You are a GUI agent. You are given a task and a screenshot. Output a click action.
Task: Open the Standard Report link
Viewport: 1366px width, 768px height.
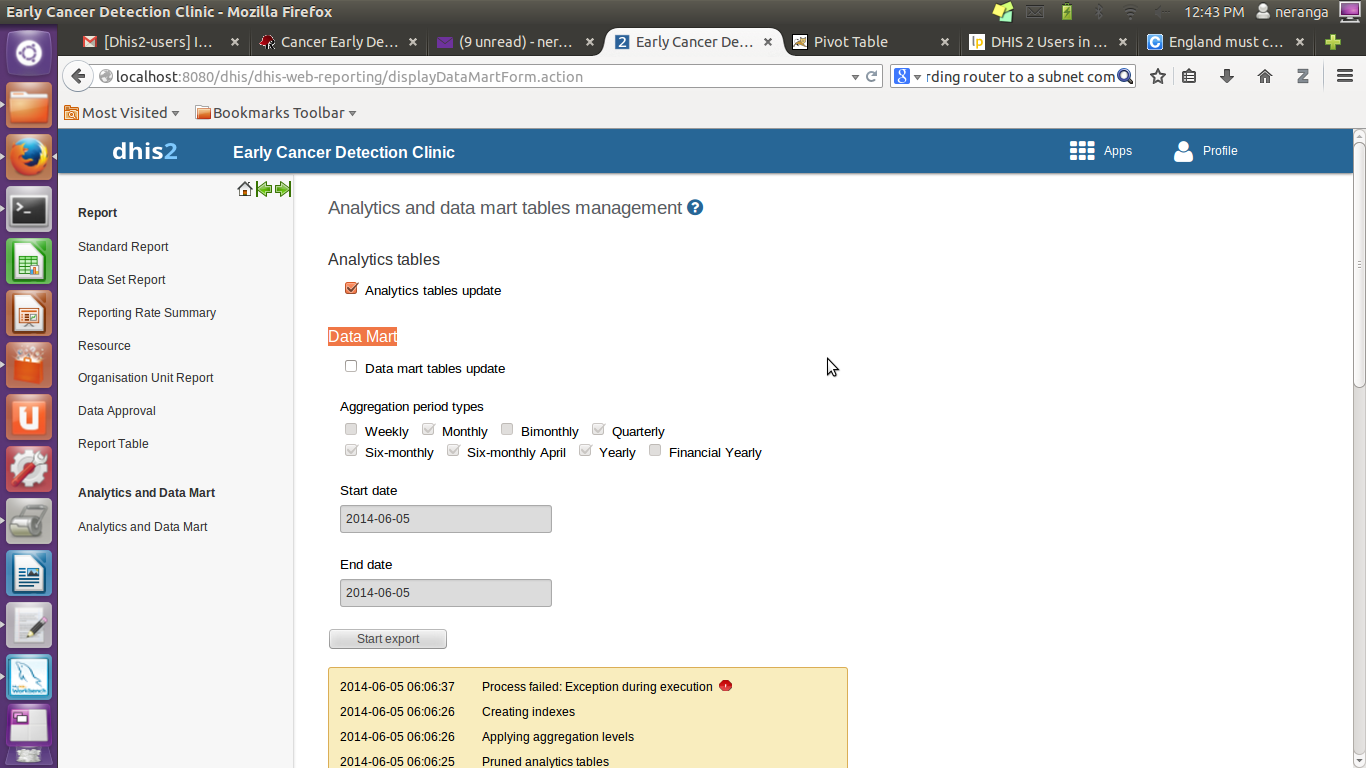pos(123,247)
